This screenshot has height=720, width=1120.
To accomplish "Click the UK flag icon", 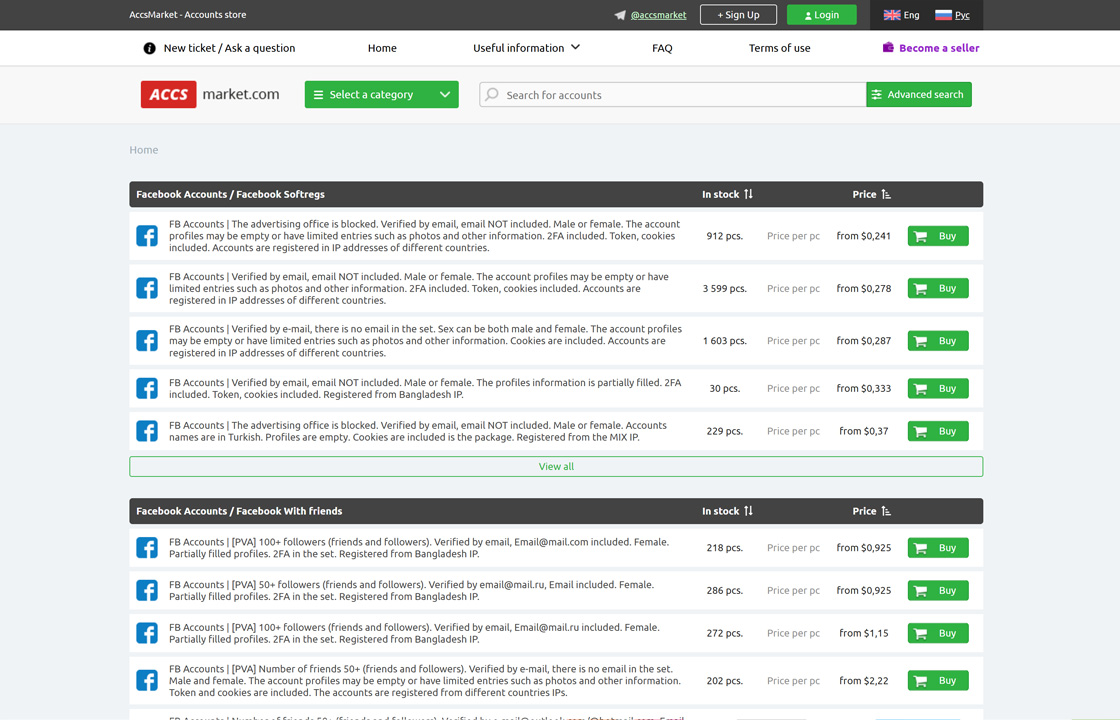I will click(891, 15).
